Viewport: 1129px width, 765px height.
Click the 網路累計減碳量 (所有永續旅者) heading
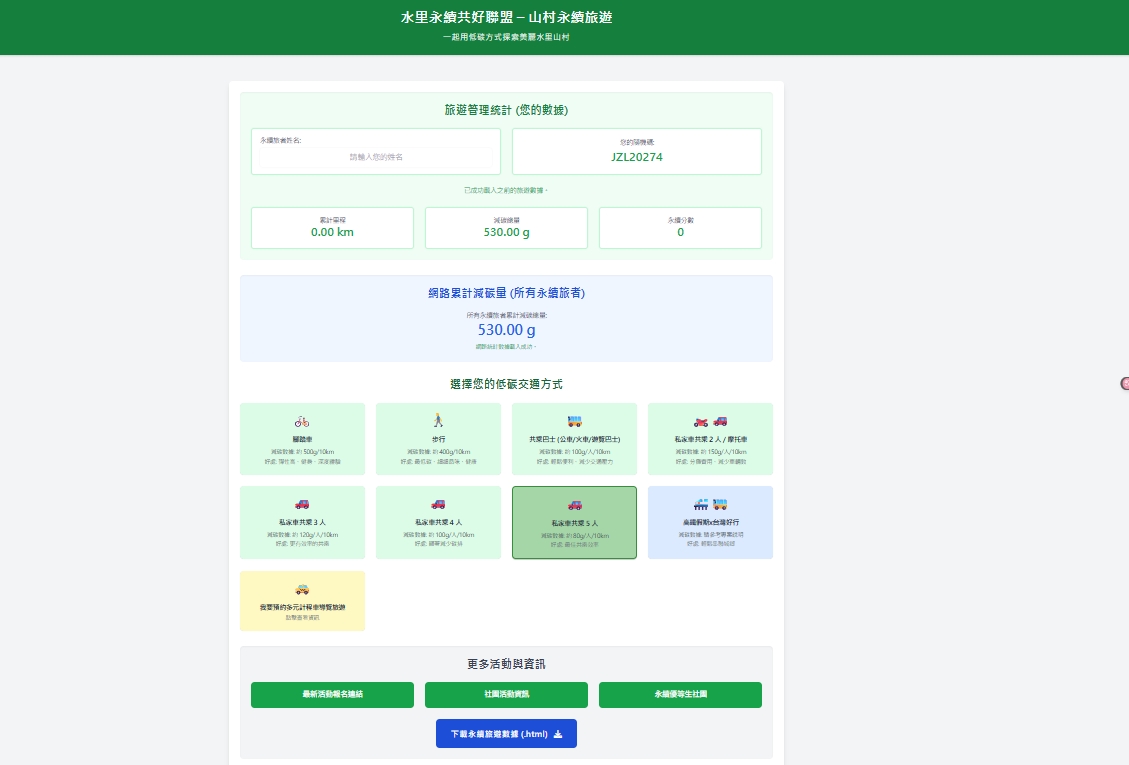click(506, 293)
